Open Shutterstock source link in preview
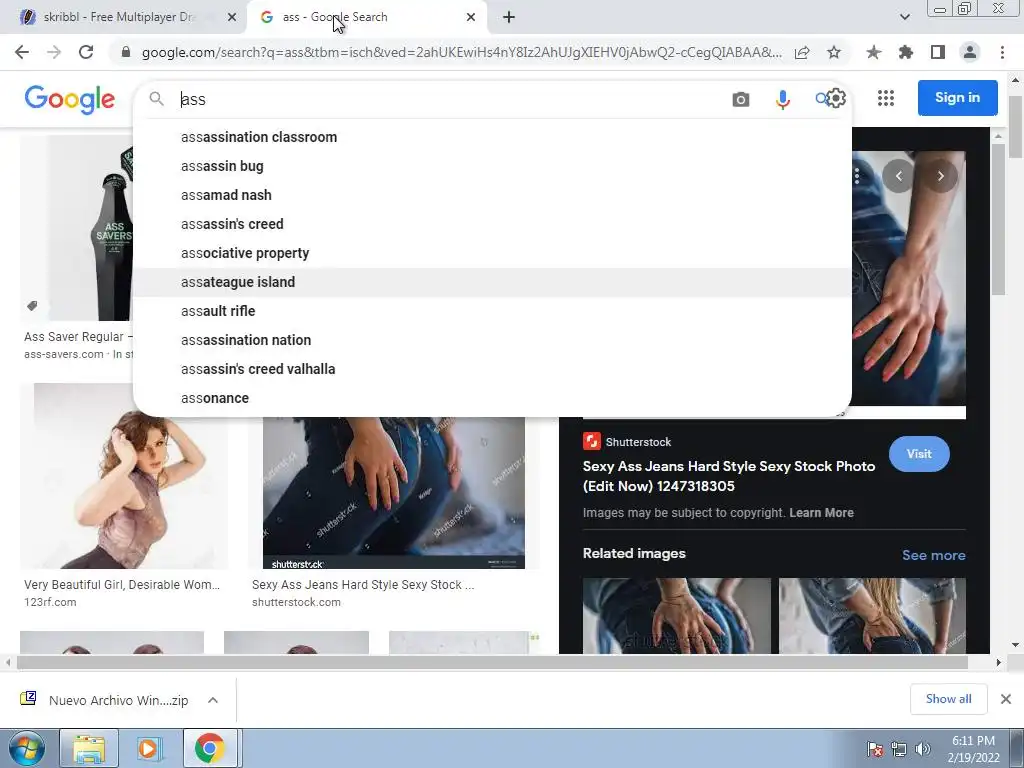Screen dimensions: 1024x768 [627, 442]
